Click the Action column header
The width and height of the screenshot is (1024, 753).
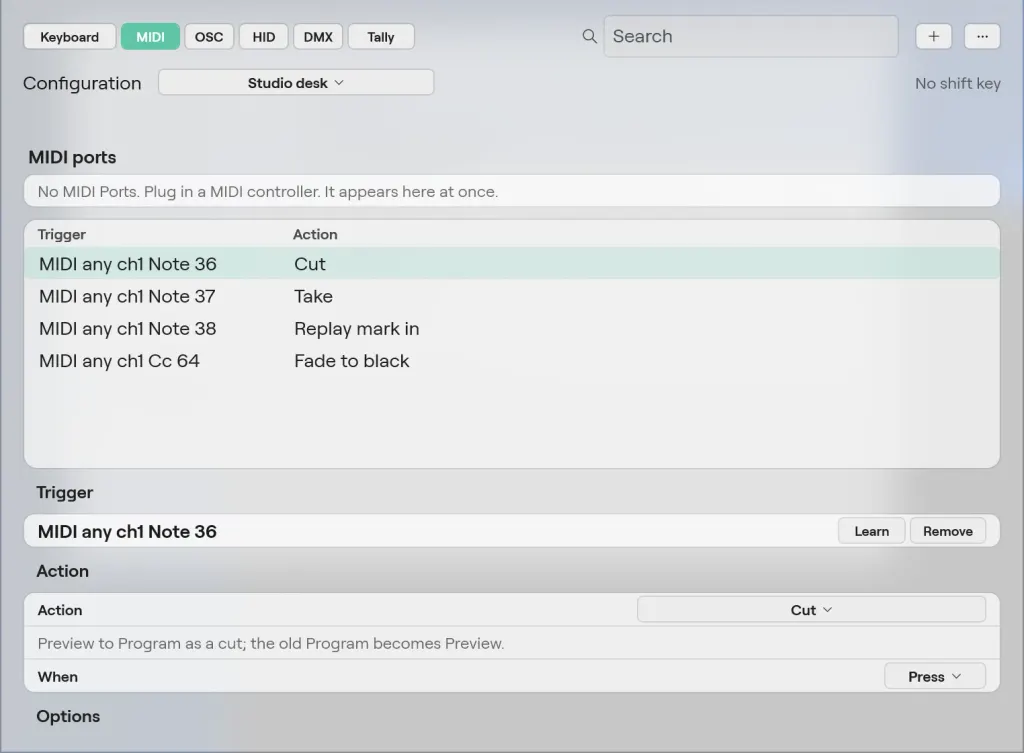point(315,234)
